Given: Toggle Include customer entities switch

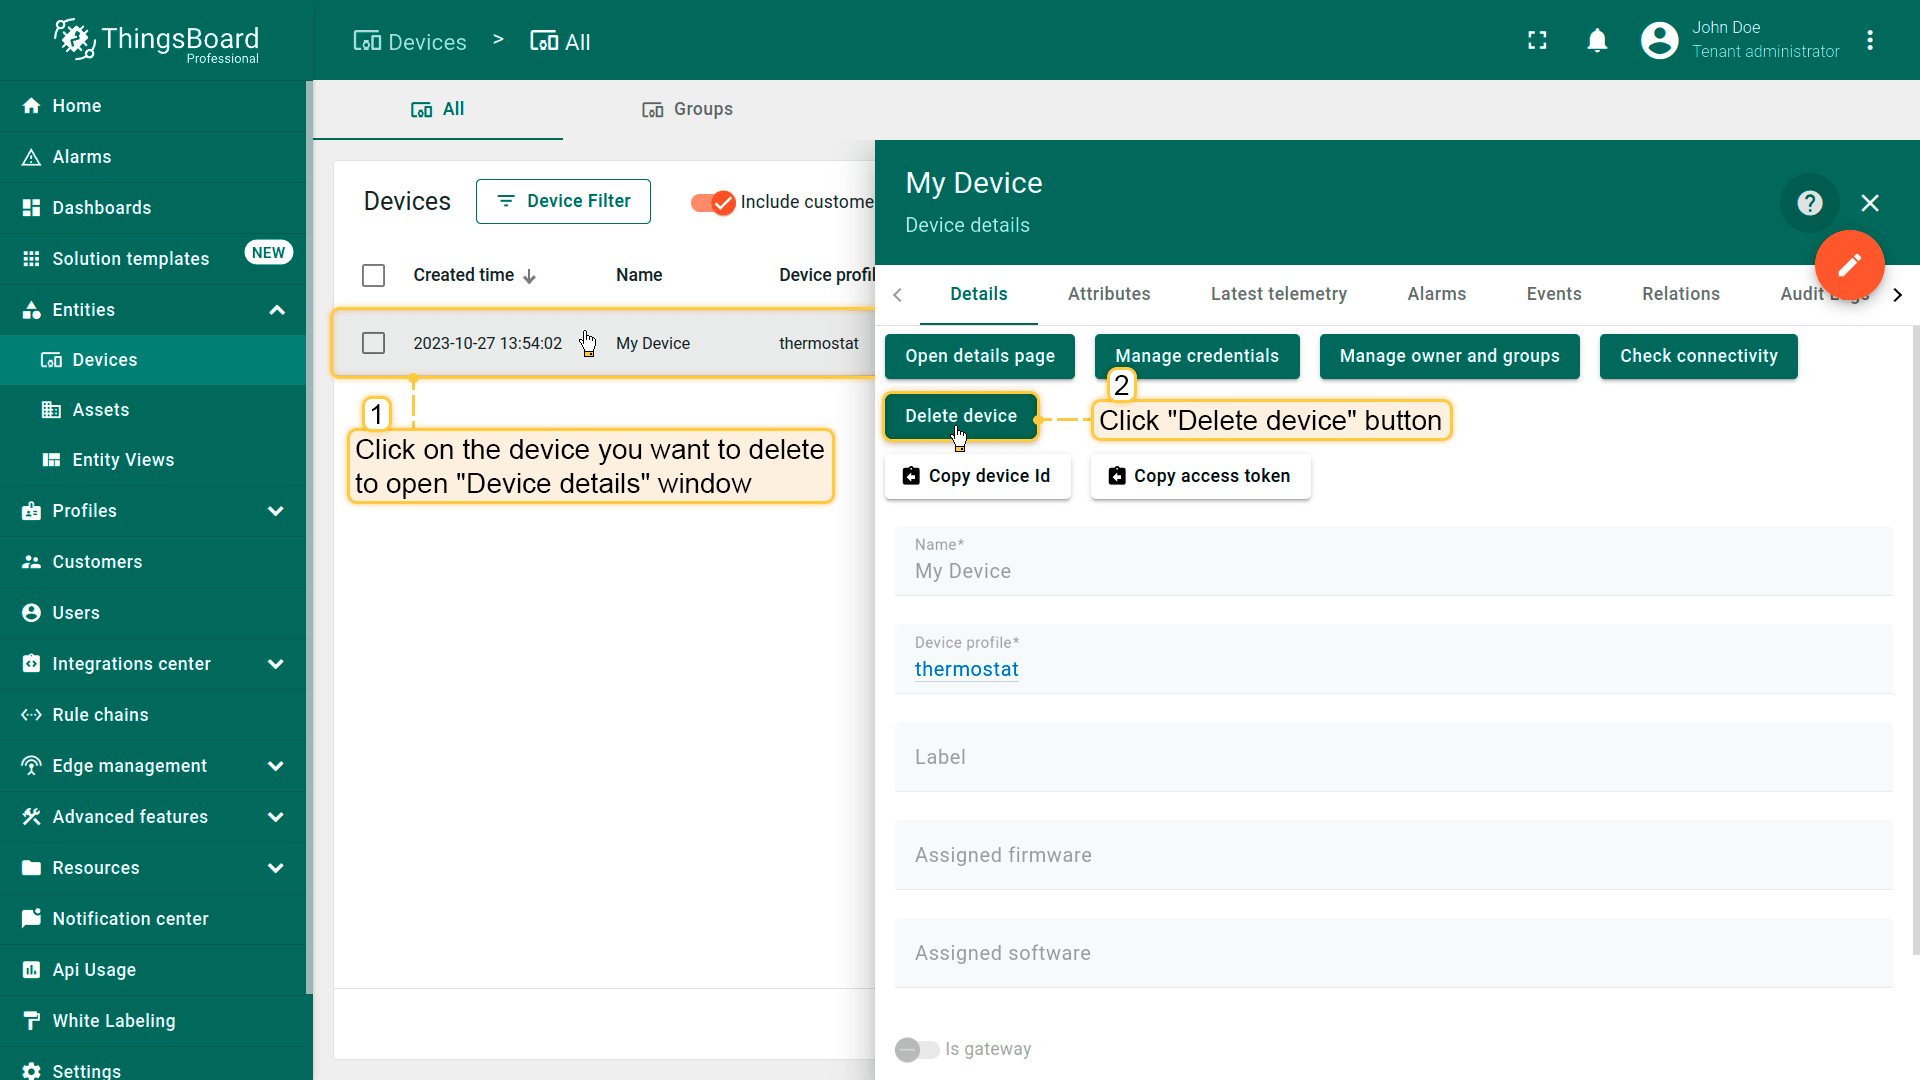Looking at the screenshot, I should (x=713, y=202).
